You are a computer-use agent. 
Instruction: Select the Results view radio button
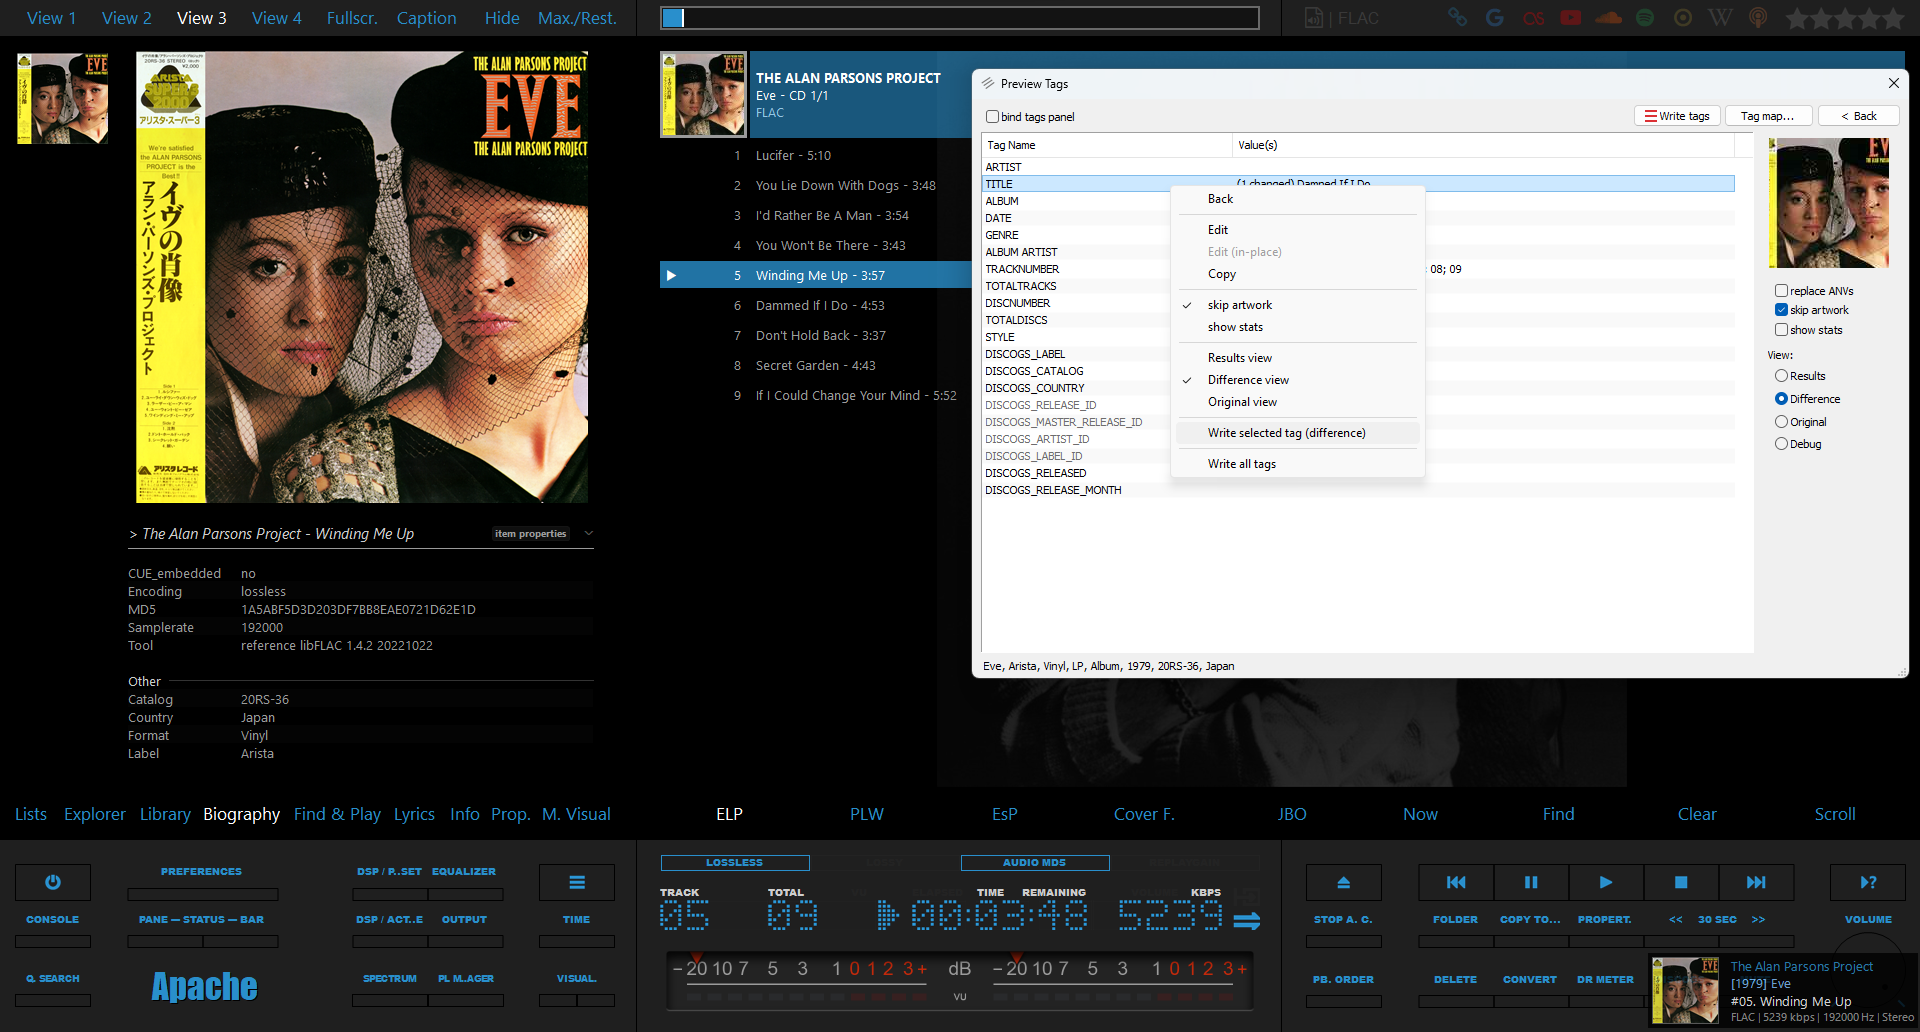(1781, 376)
